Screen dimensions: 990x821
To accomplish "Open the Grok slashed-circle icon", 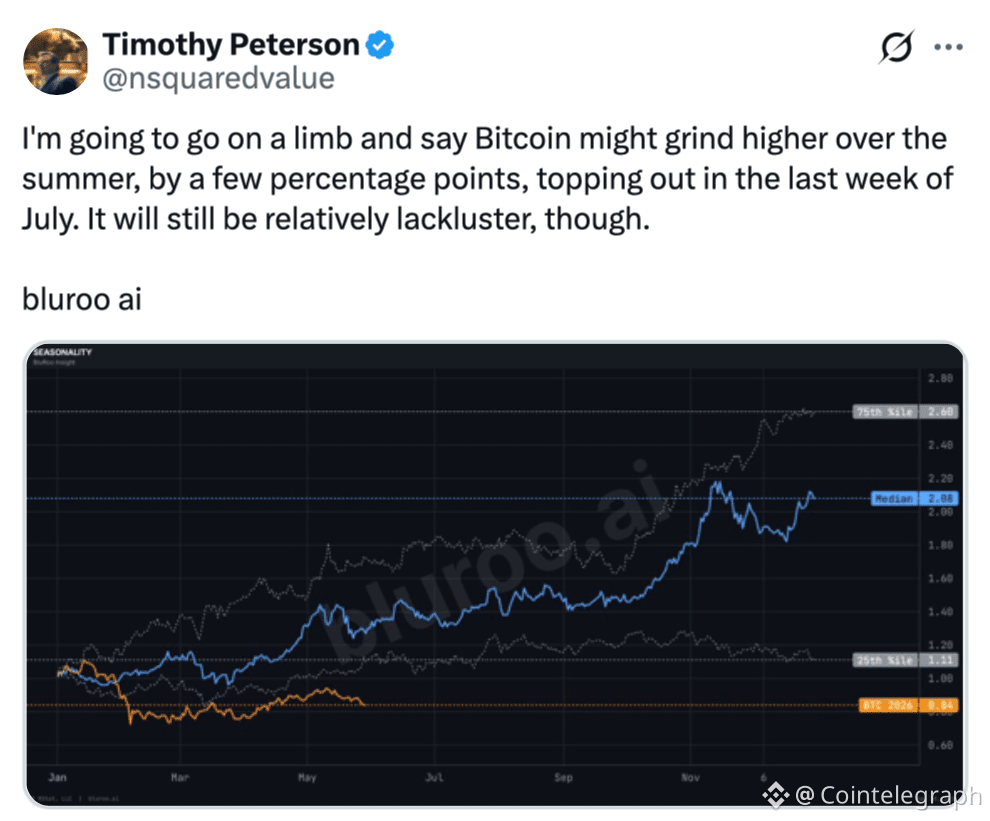I will click(896, 47).
